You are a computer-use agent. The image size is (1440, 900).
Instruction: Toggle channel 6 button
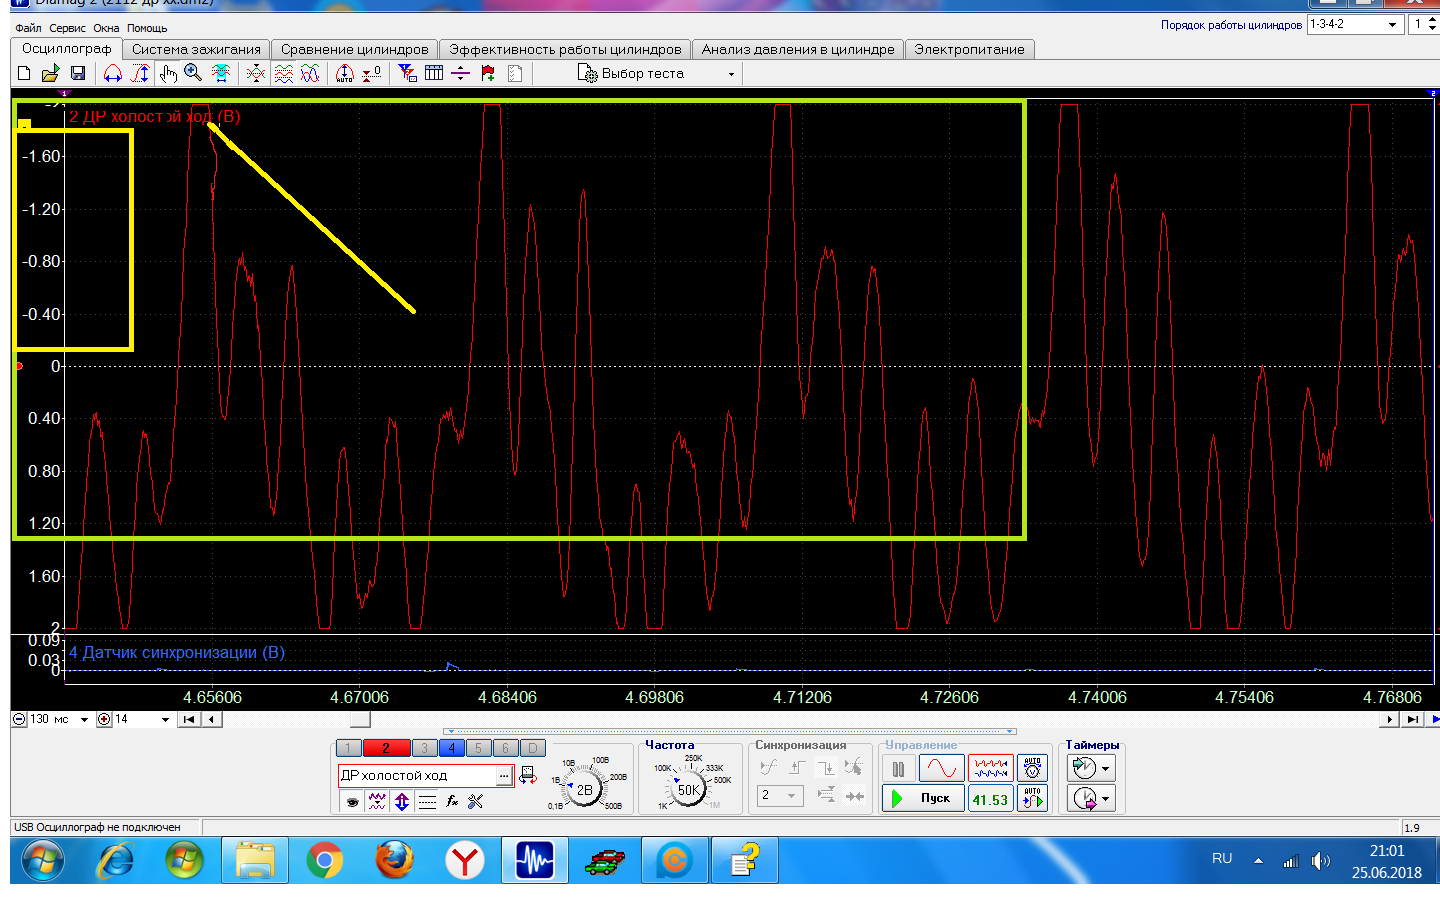(x=505, y=748)
